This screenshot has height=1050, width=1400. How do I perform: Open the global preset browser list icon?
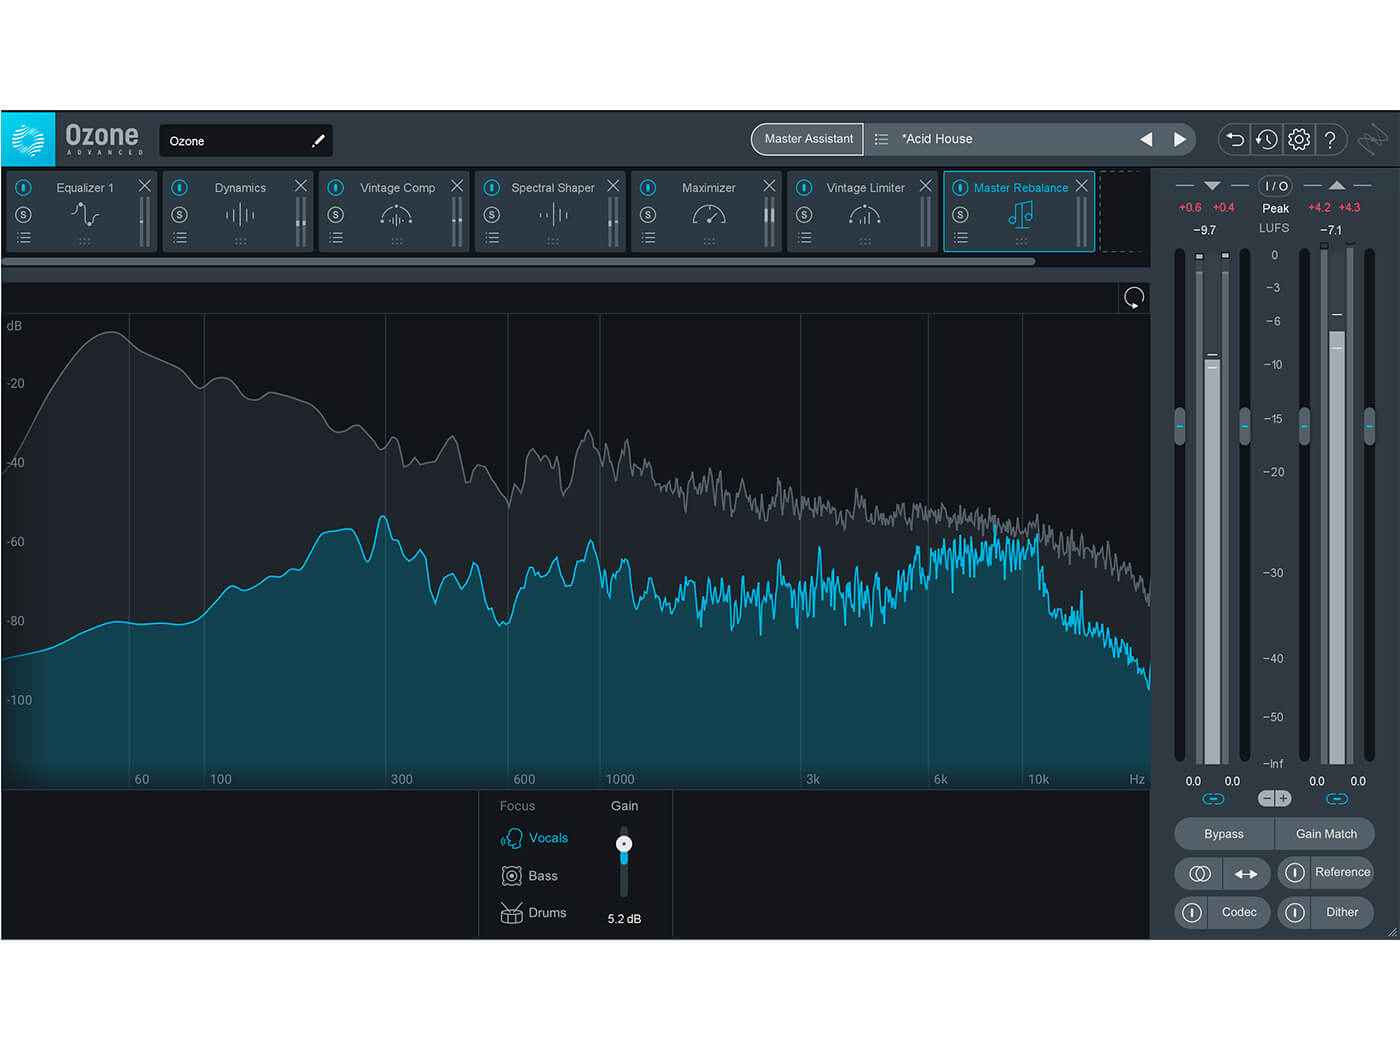[881, 139]
